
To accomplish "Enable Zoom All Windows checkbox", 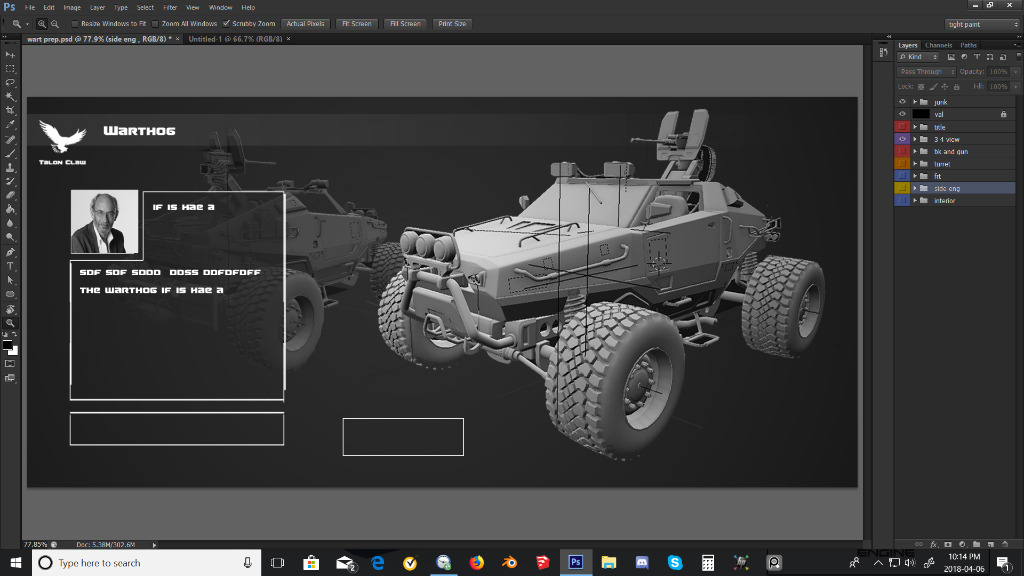I will pos(155,24).
